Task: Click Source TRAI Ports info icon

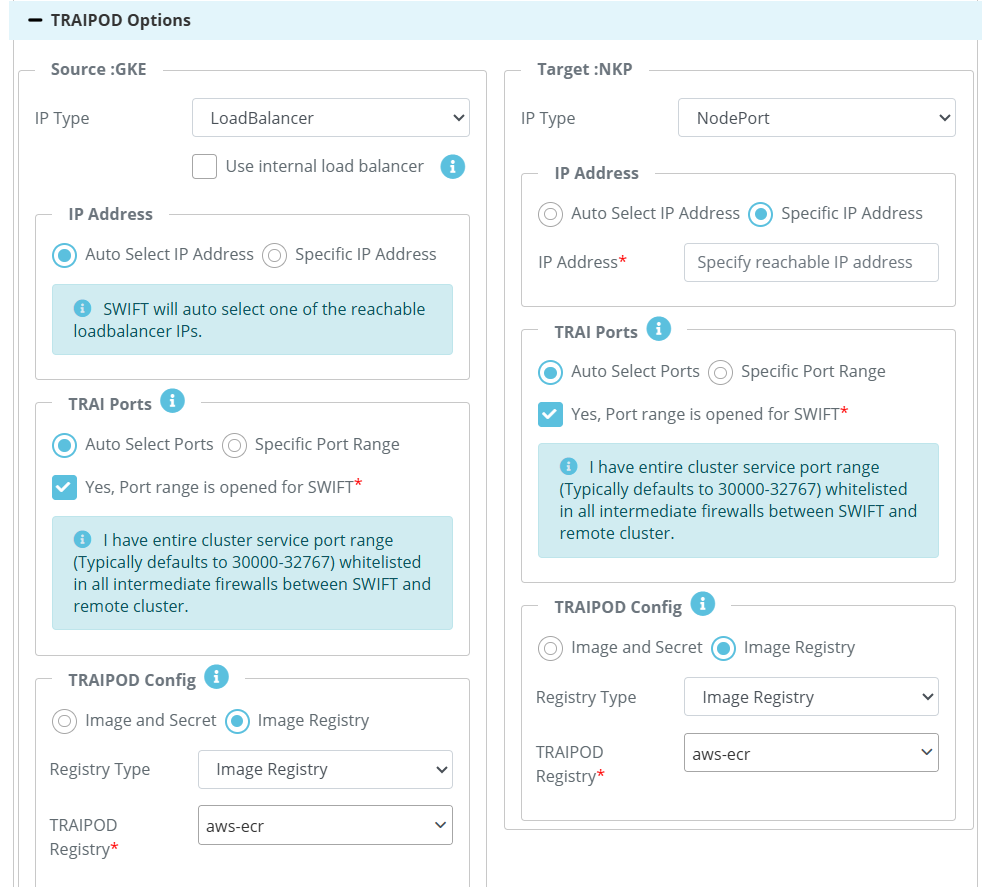Action: click(x=172, y=401)
